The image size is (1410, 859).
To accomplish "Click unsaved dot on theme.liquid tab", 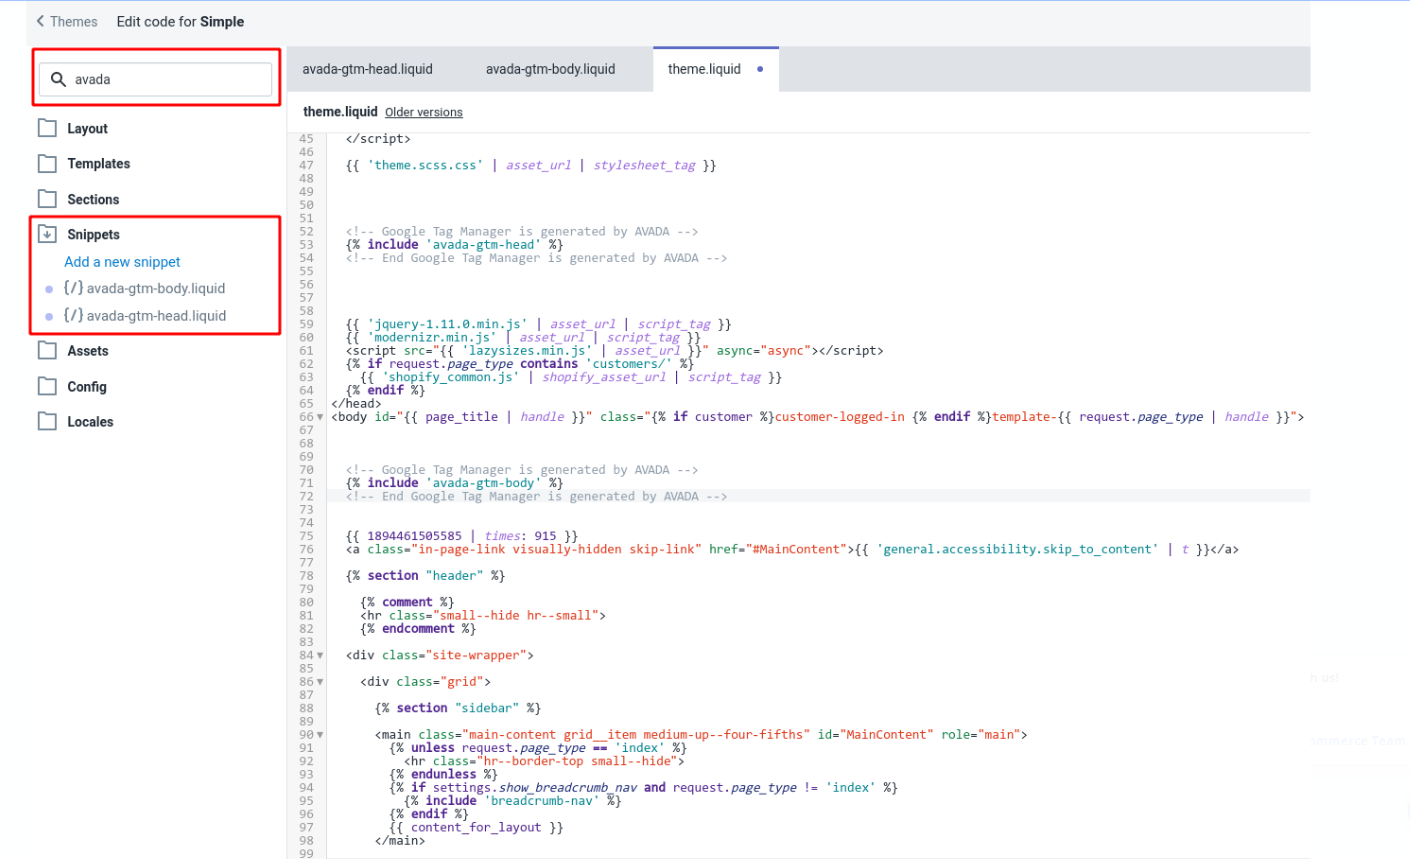I will (760, 69).
